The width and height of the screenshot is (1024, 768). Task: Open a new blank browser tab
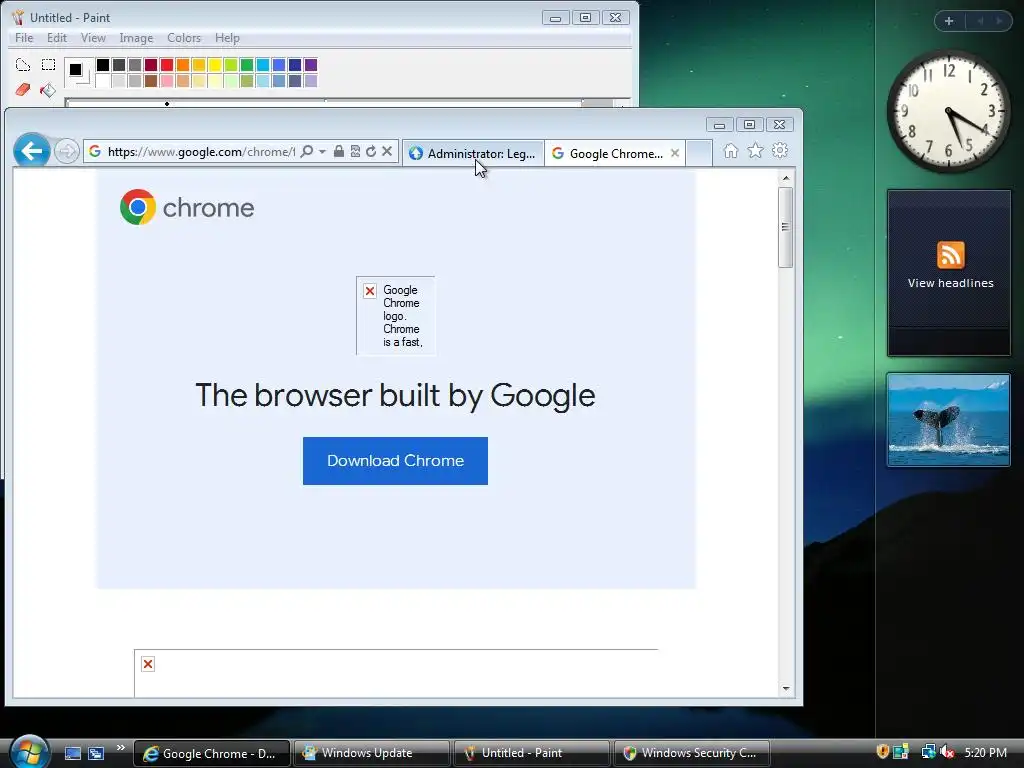699,153
